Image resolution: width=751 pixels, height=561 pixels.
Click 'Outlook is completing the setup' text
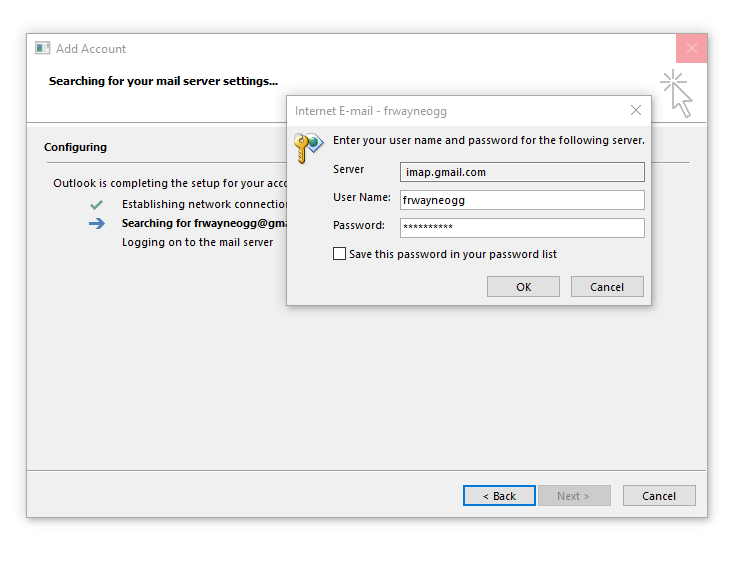pos(170,183)
